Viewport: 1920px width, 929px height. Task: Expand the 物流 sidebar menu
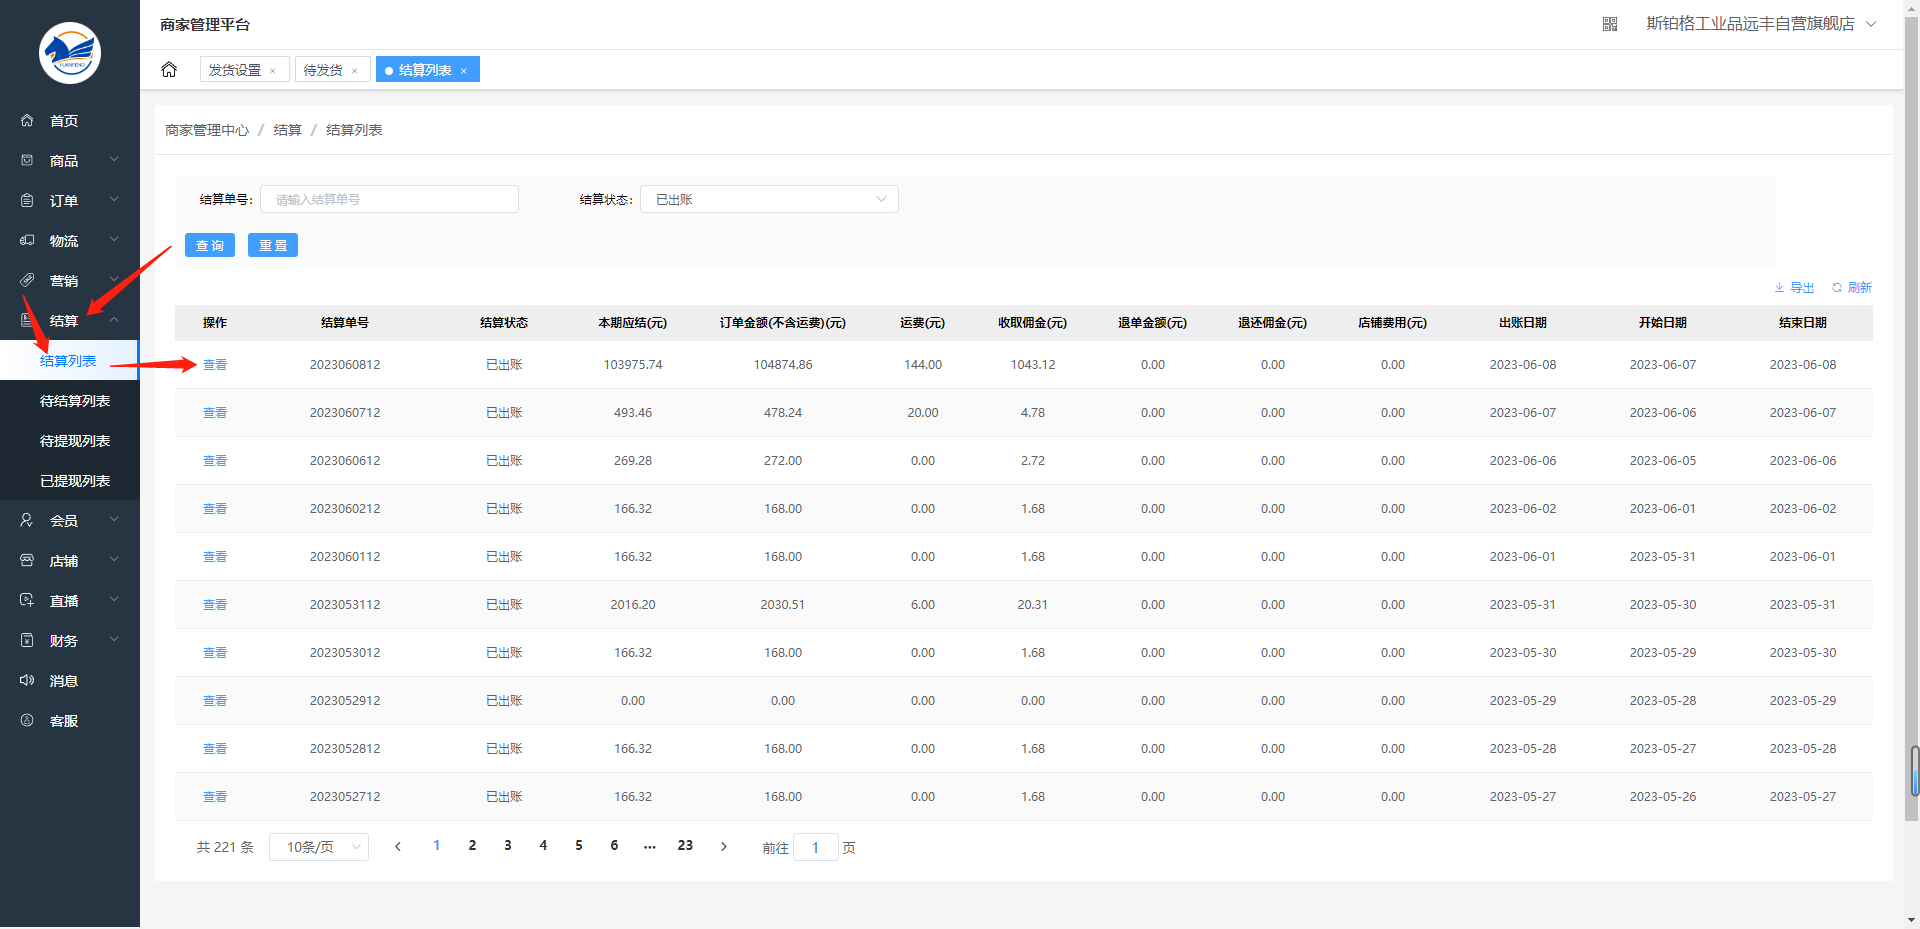point(114,239)
